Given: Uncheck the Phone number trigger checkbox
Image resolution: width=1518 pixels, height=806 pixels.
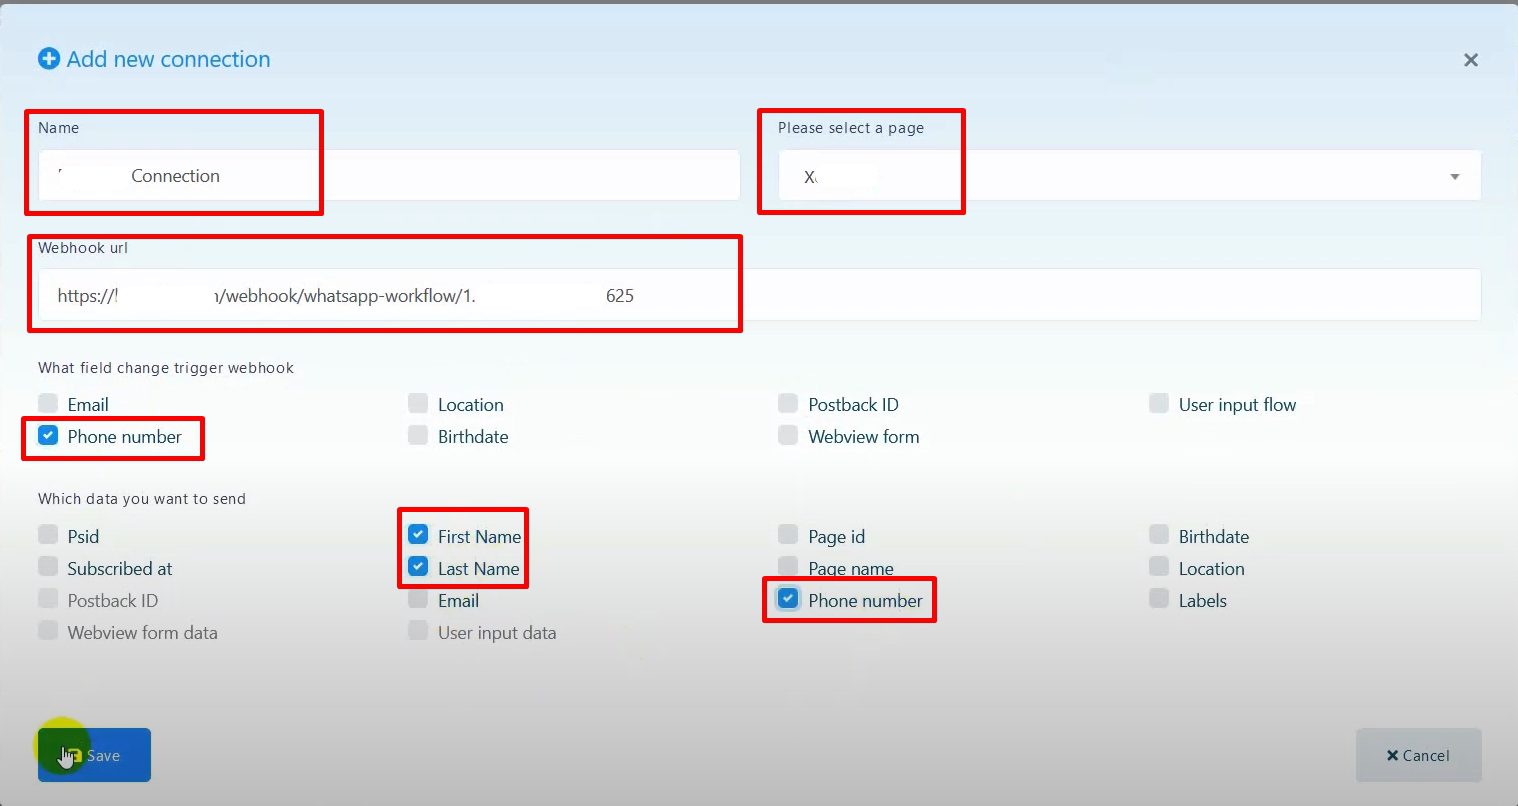Looking at the screenshot, I should tap(48, 436).
